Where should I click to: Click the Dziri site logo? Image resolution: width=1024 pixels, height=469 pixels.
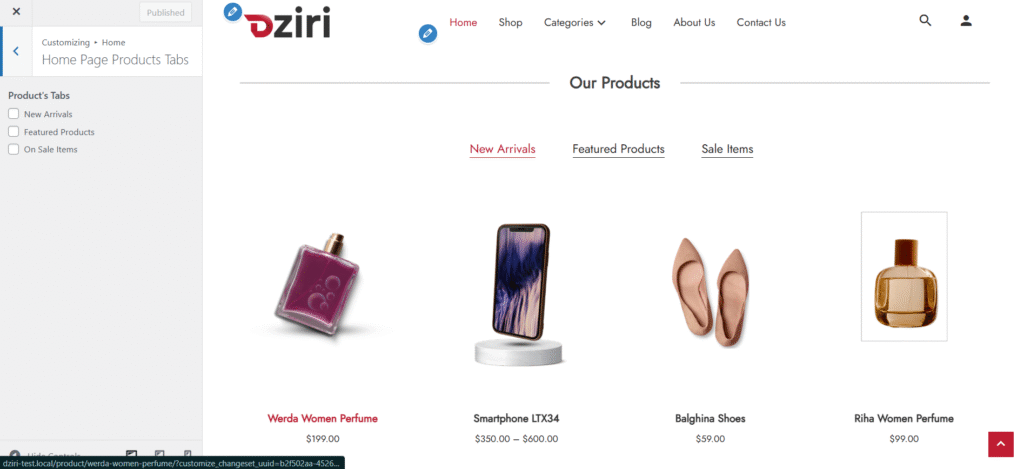click(x=287, y=23)
